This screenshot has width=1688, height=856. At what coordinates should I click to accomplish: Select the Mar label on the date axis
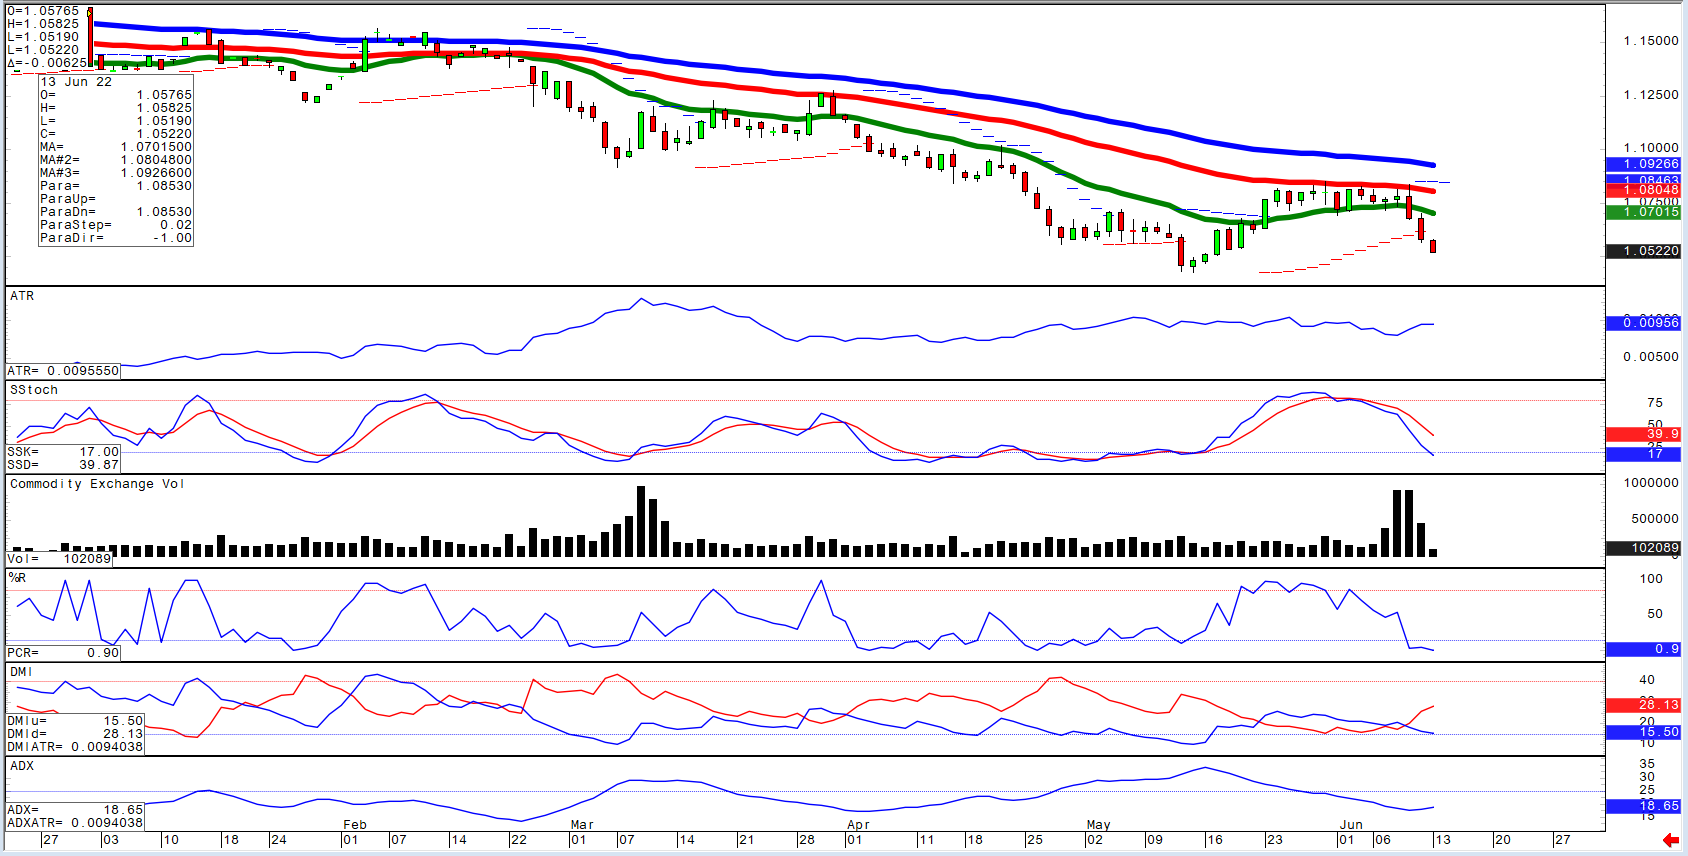(582, 825)
